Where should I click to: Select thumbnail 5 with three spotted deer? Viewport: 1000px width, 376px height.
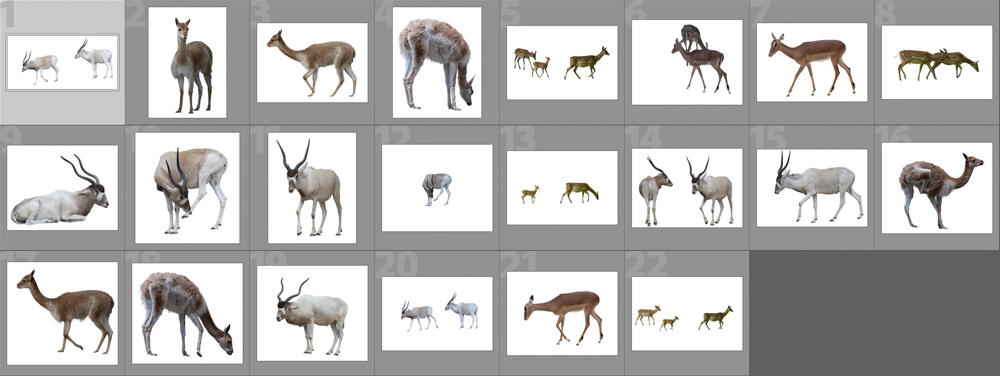(562, 62)
